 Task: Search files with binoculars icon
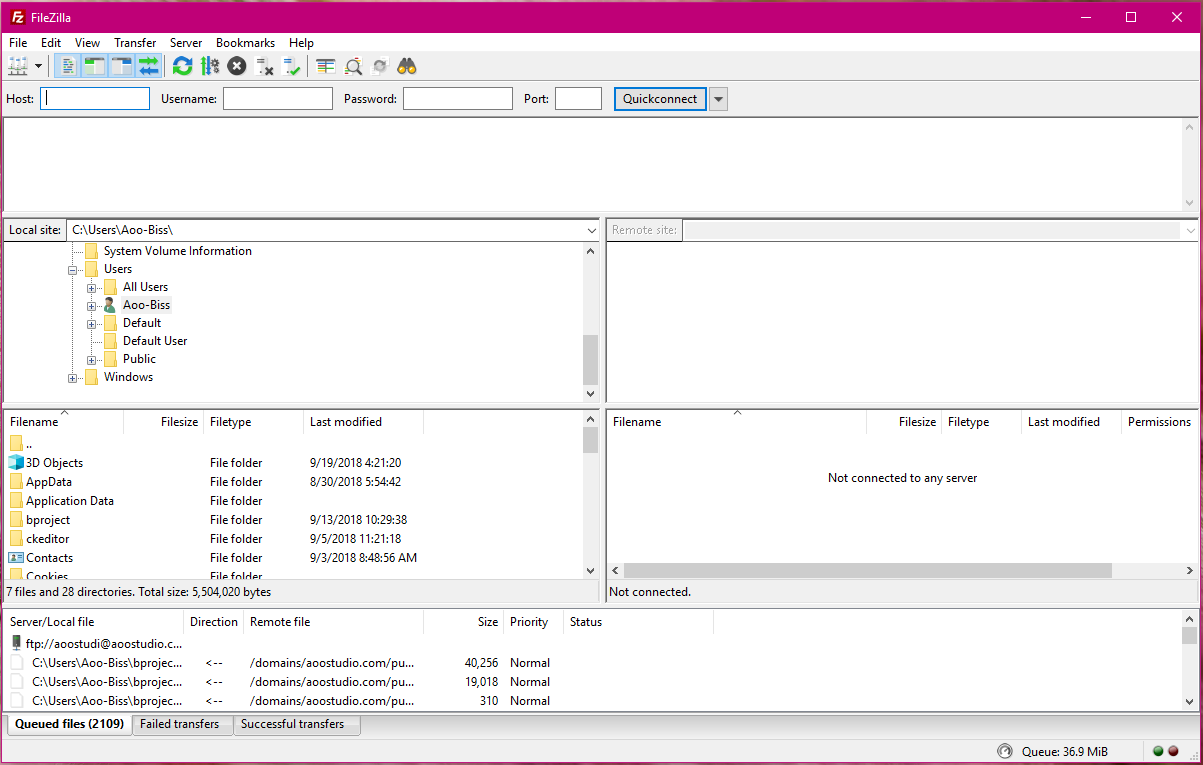coord(407,66)
